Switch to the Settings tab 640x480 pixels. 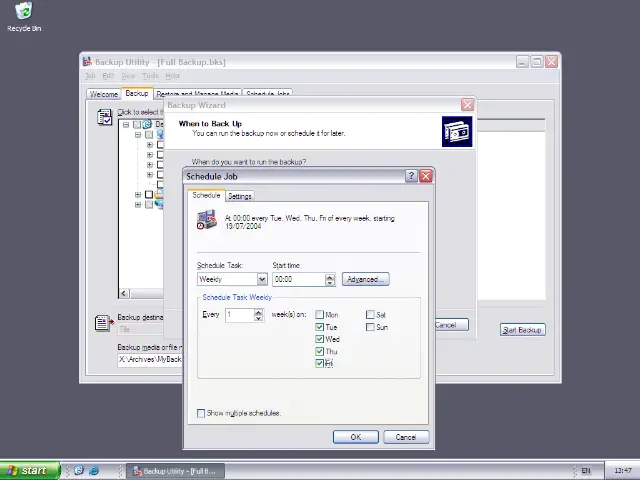point(240,196)
